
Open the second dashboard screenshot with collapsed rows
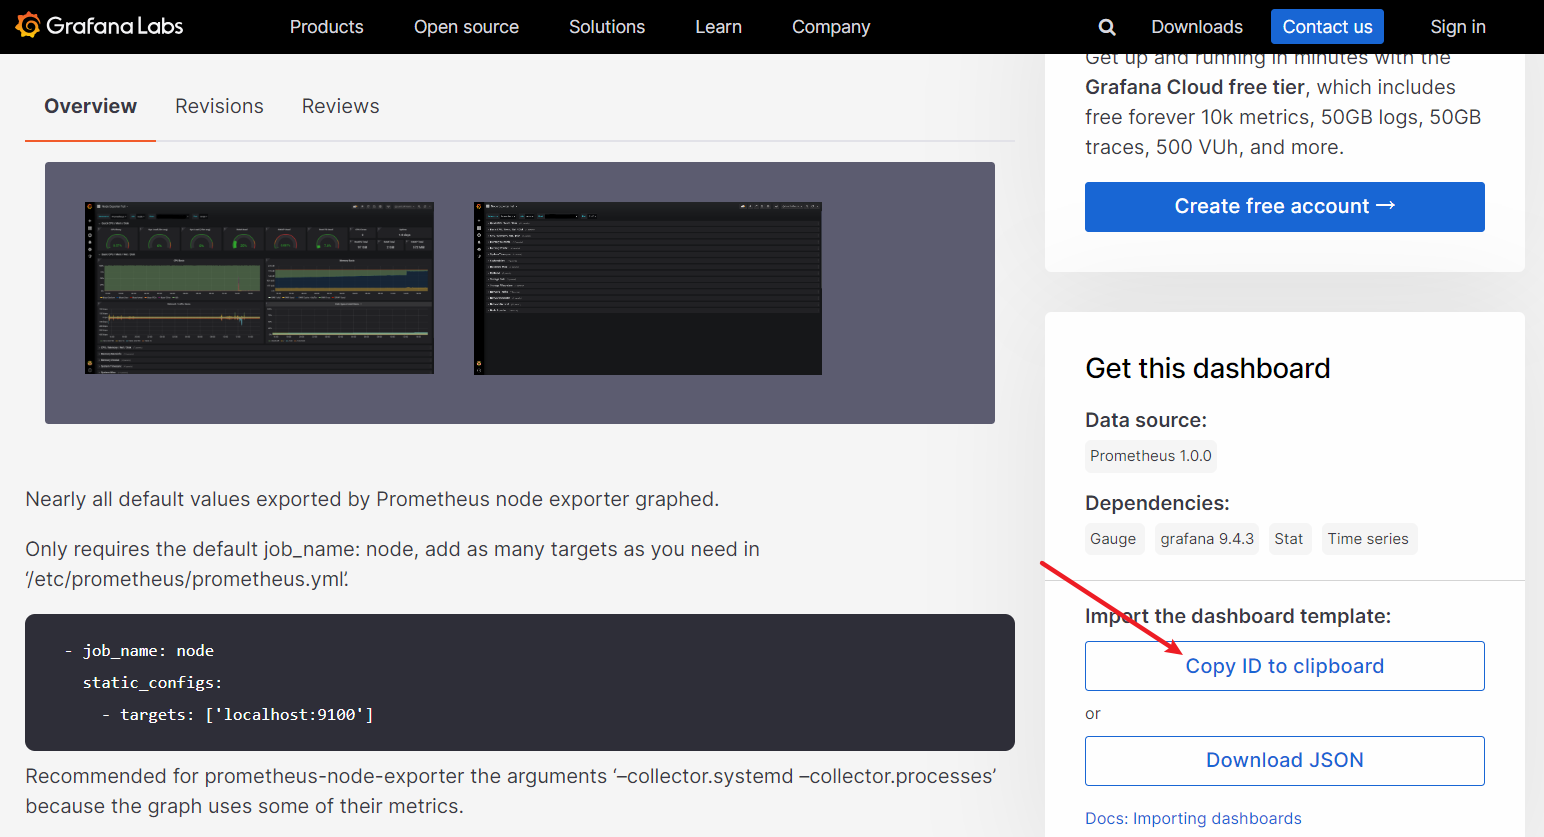pyautogui.click(x=648, y=288)
